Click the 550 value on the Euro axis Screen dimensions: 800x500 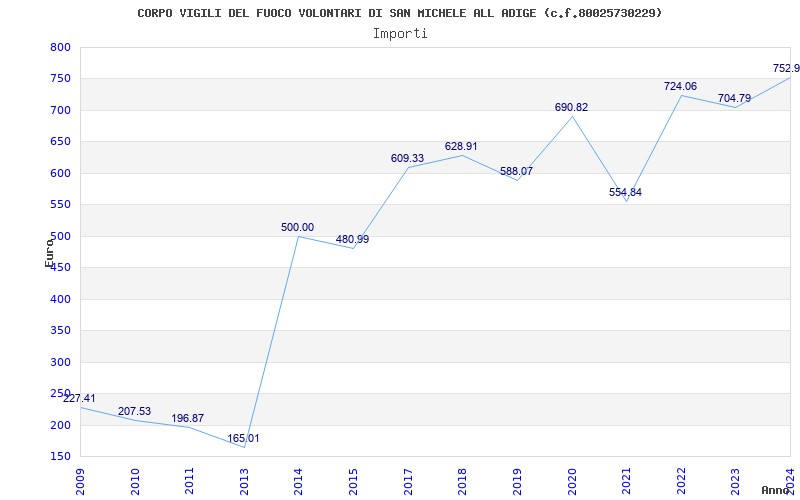[x=60, y=205]
